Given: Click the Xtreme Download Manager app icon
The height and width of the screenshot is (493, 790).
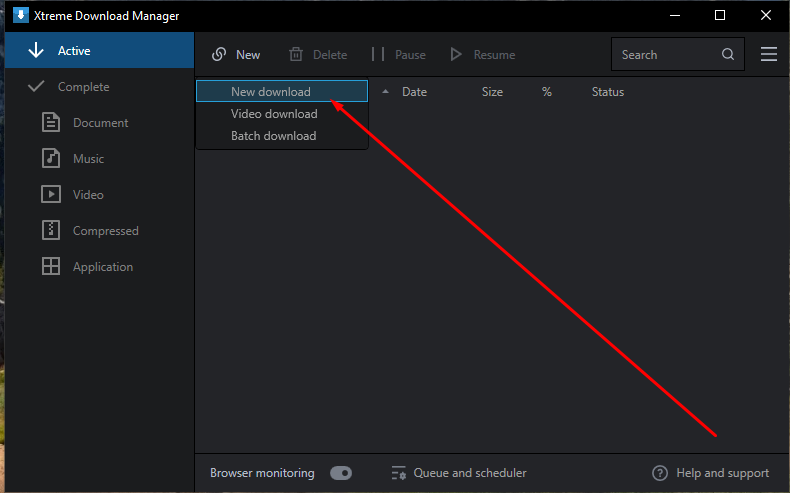Looking at the screenshot, I should tap(20, 15).
